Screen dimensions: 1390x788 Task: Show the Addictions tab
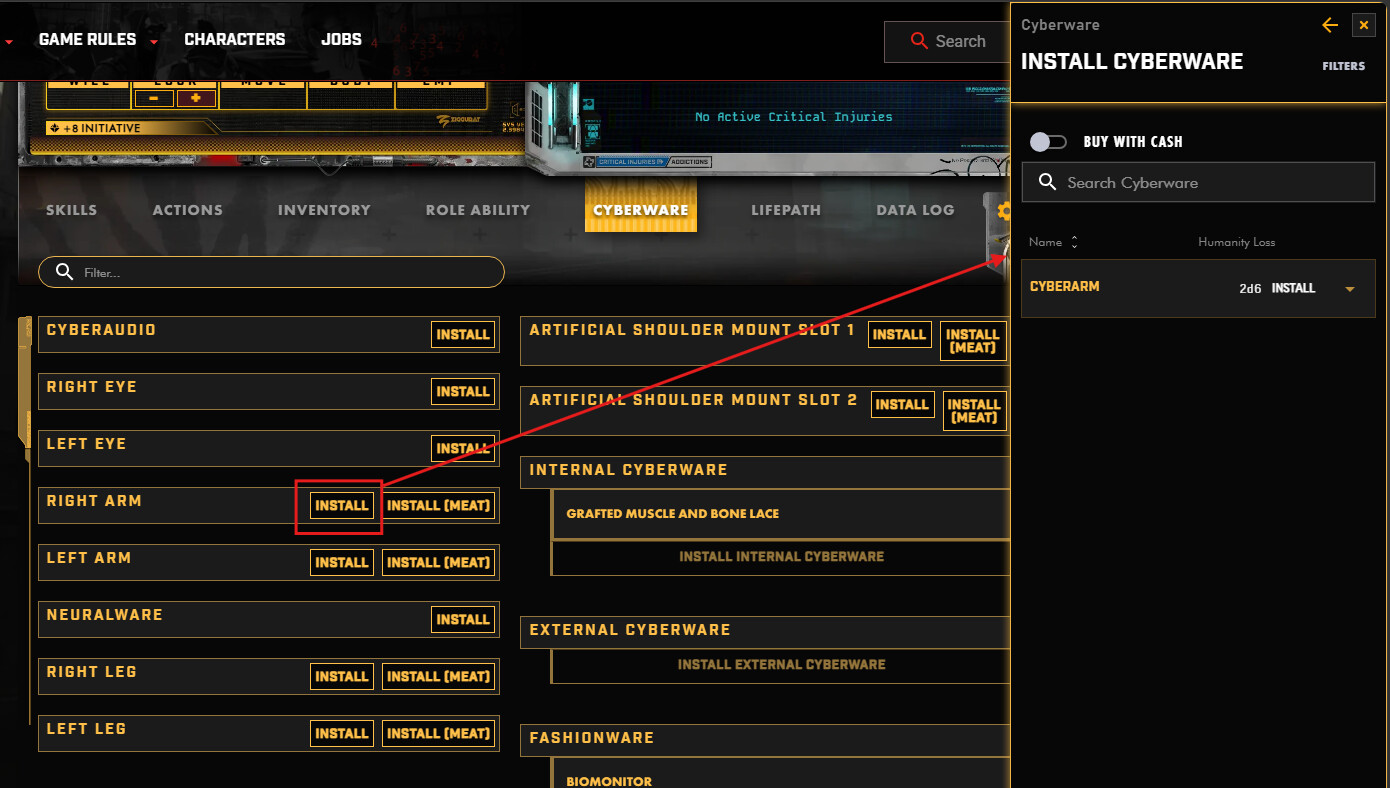[689, 161]
